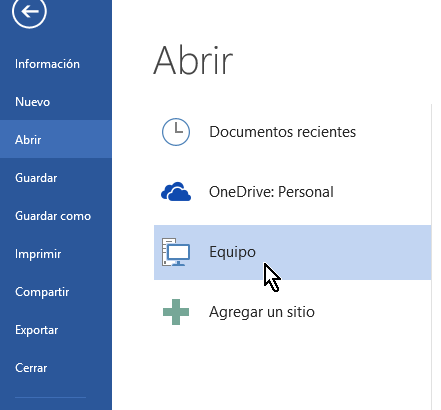441x410 pixels.
Task: Select the Equipo location text
Action: point(232,252)
